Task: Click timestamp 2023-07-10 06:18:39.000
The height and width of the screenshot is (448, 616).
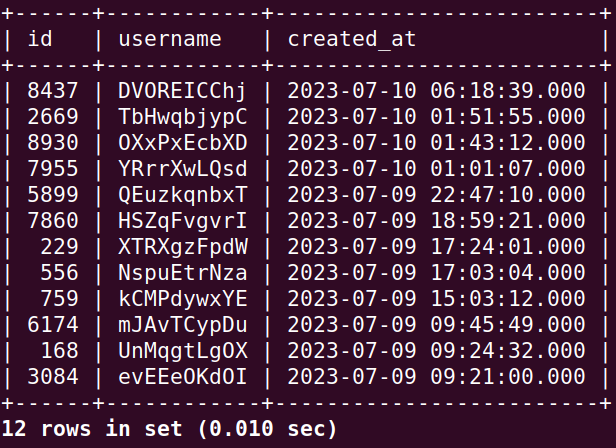Action: [x=436, y=91]
